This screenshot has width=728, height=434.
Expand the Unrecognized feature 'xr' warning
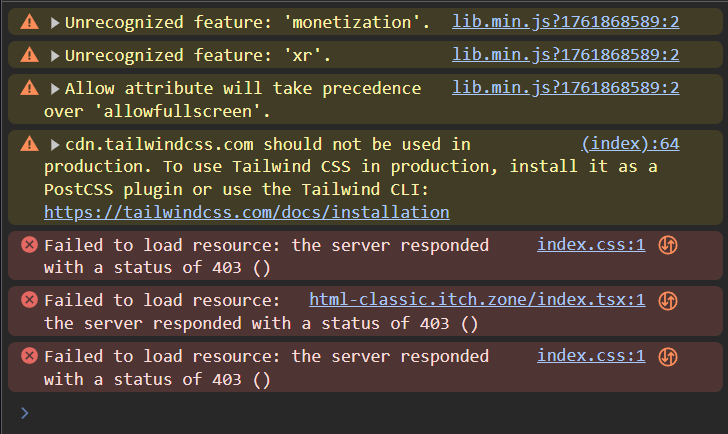[55, 55]
